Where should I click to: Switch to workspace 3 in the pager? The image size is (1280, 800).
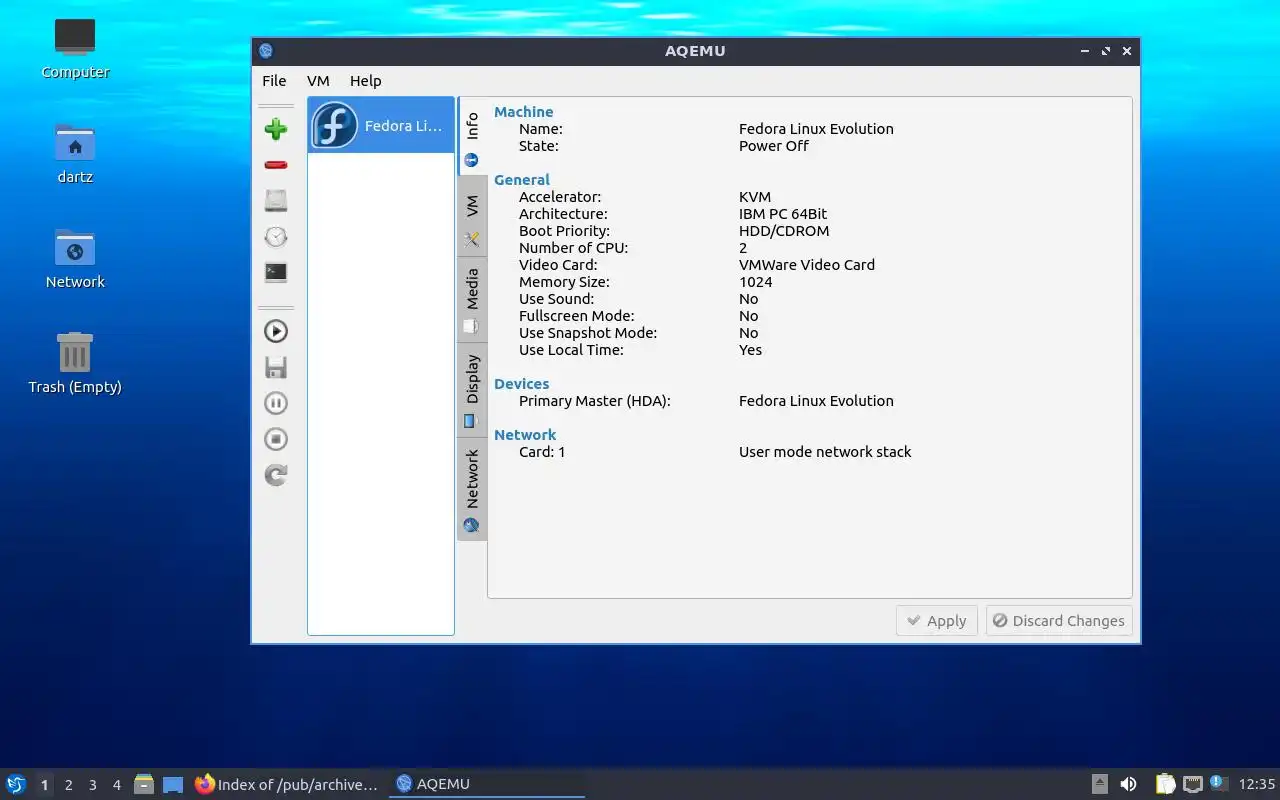tap(92, 785)
